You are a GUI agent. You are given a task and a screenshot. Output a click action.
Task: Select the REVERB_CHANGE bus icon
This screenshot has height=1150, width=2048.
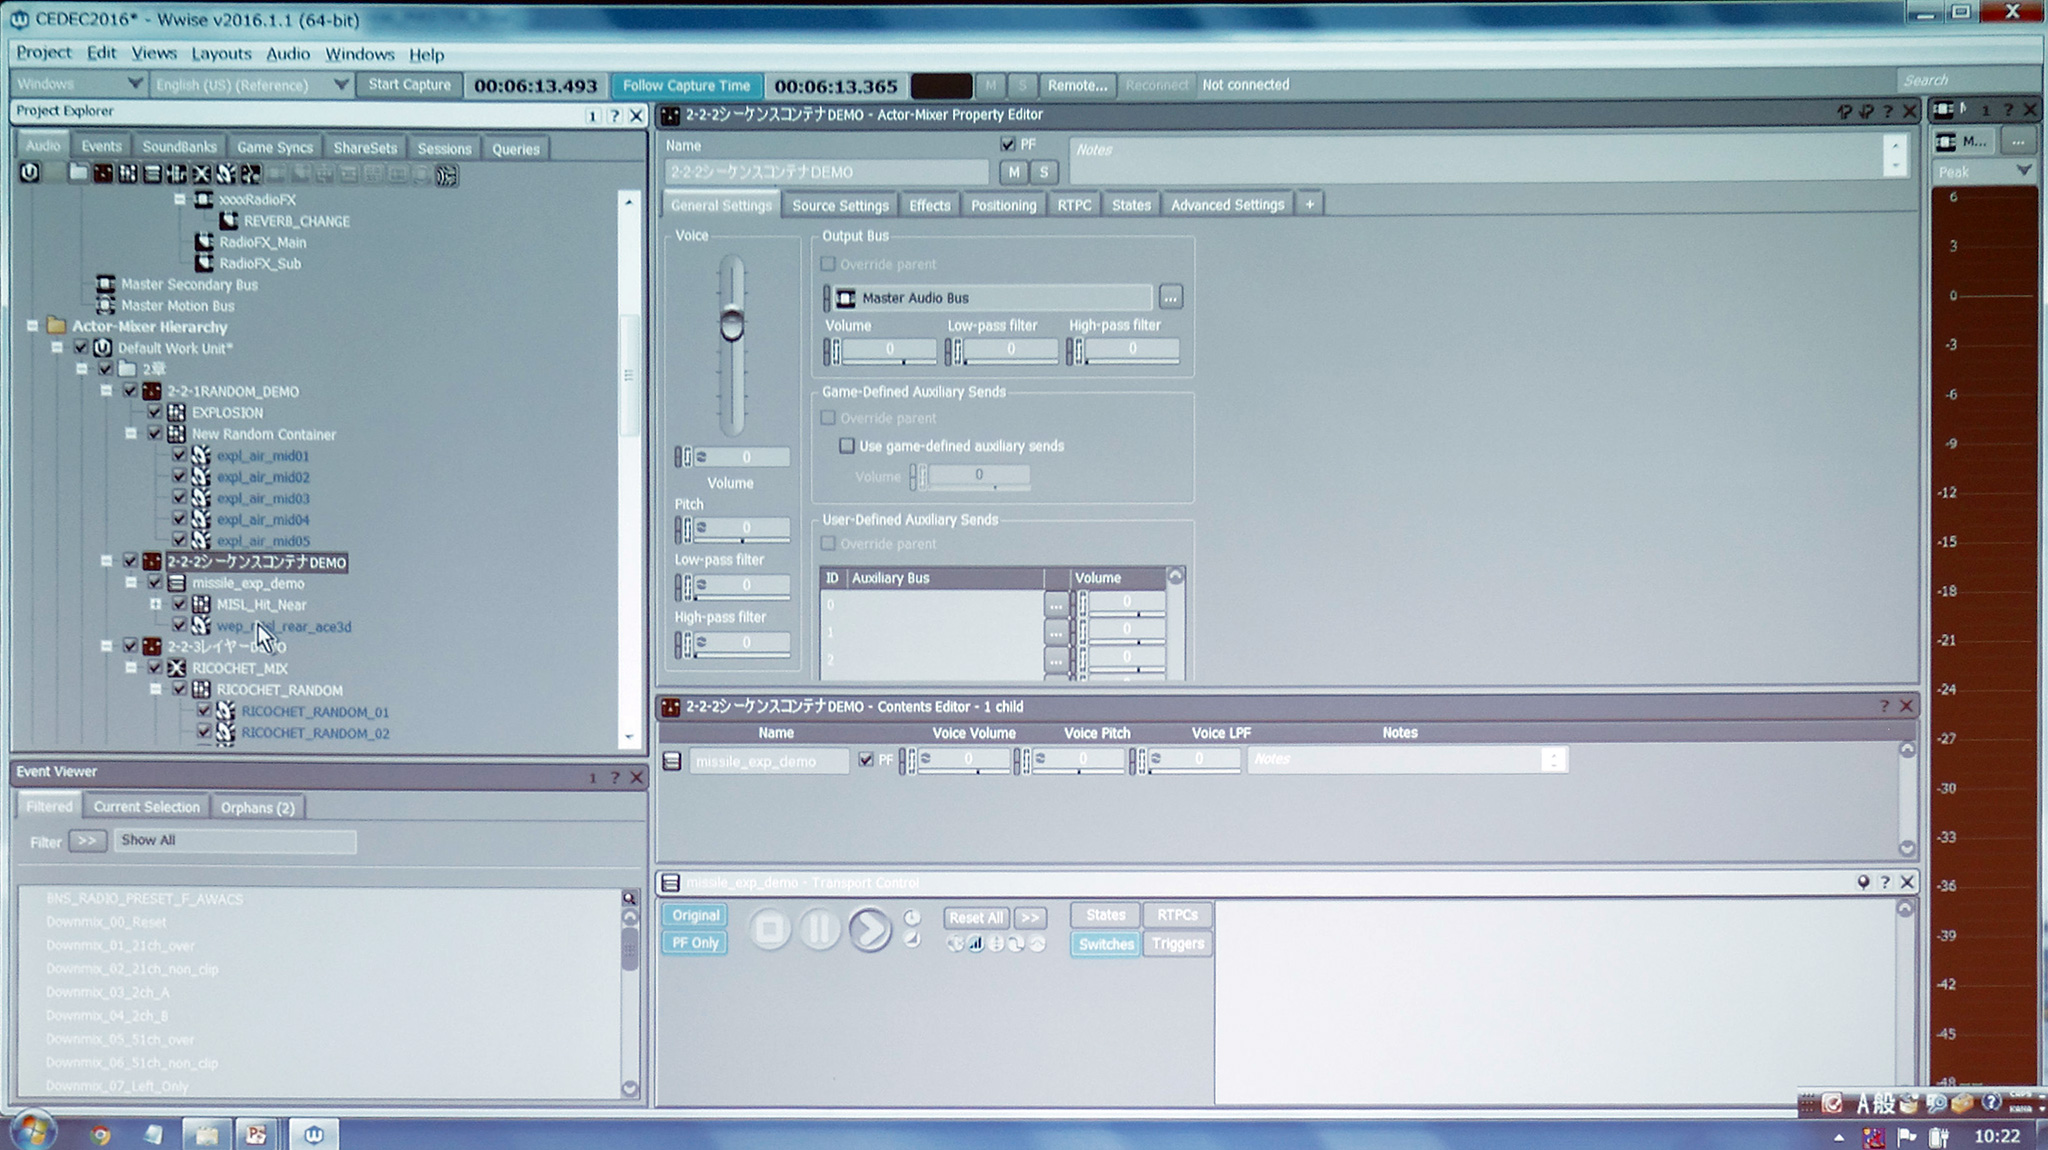click(x=229, y=221)
